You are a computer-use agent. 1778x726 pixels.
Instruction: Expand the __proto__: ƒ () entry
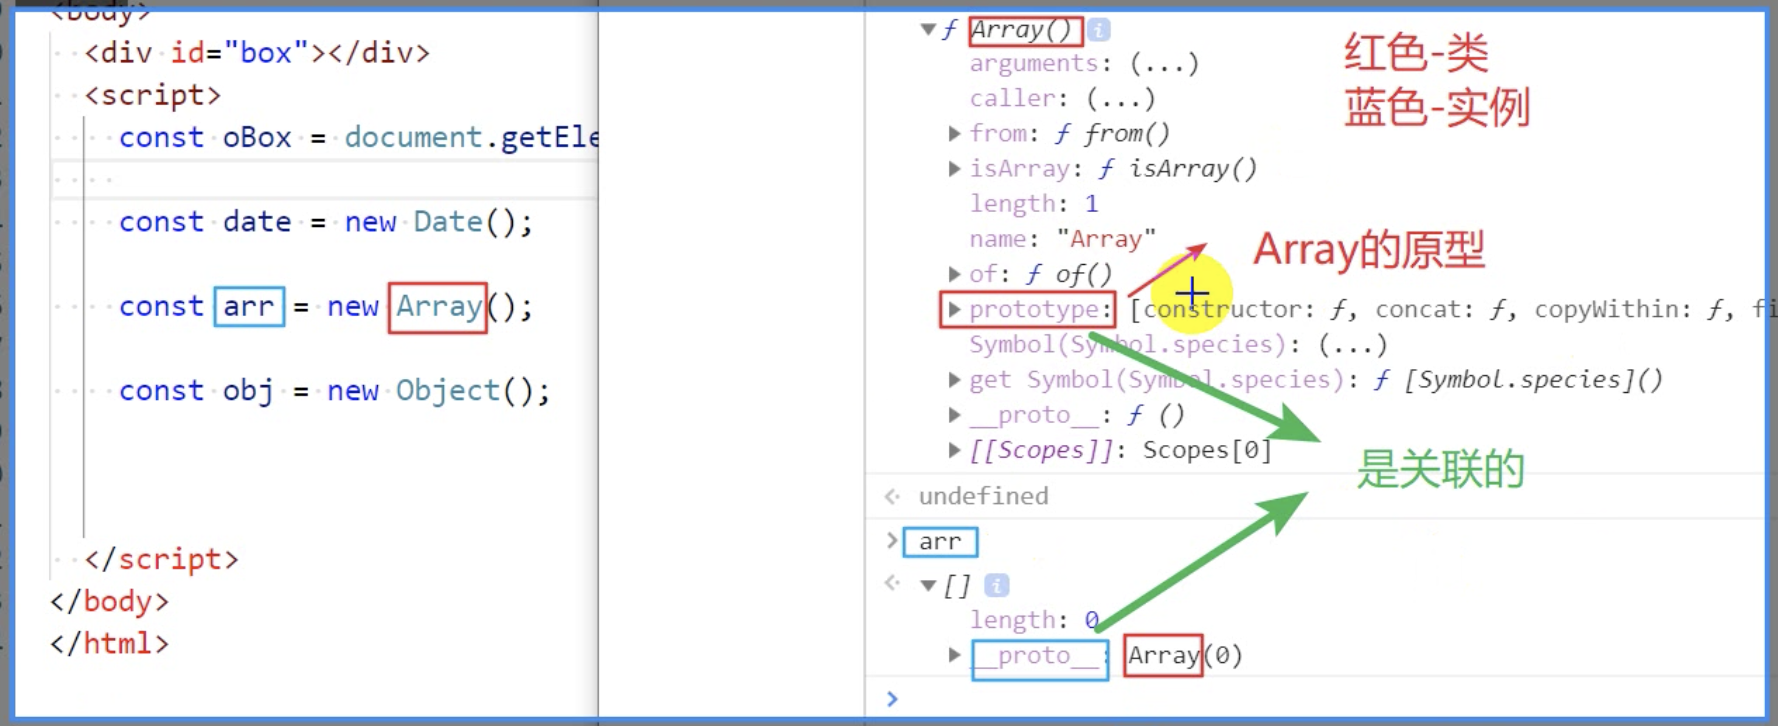click(x=954, y=414)
